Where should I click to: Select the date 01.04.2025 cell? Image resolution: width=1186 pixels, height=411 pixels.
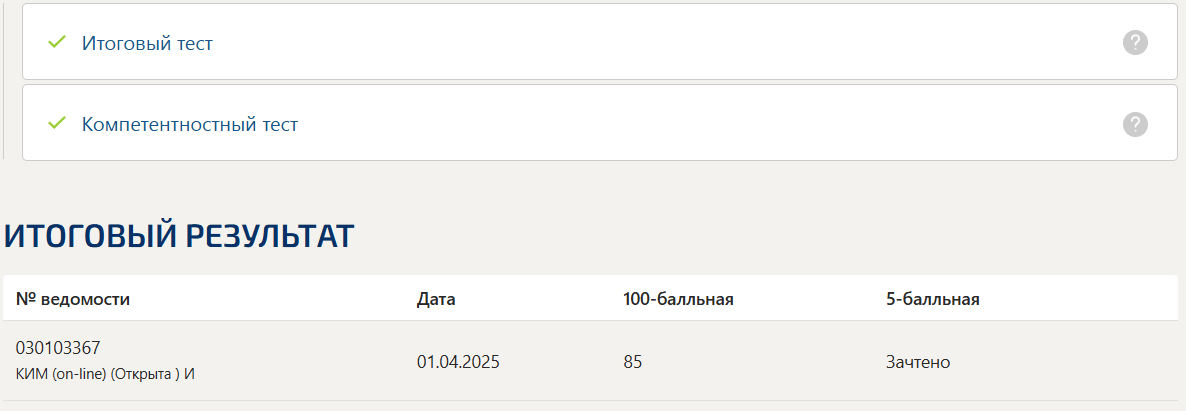pyautogui.click(x=458, y=362)
